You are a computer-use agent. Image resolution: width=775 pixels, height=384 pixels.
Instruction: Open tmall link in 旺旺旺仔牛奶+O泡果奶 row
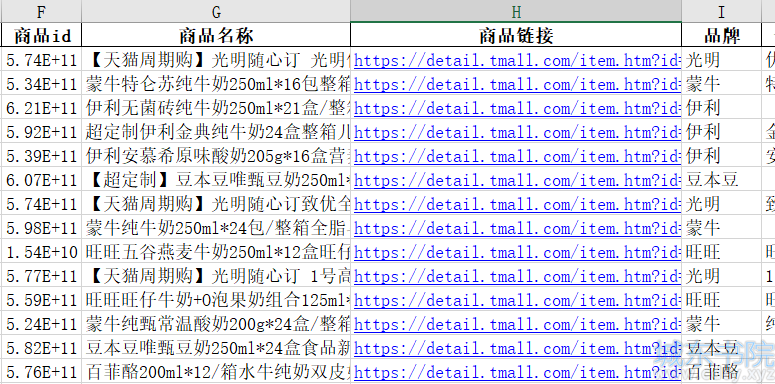click(517, 300)
